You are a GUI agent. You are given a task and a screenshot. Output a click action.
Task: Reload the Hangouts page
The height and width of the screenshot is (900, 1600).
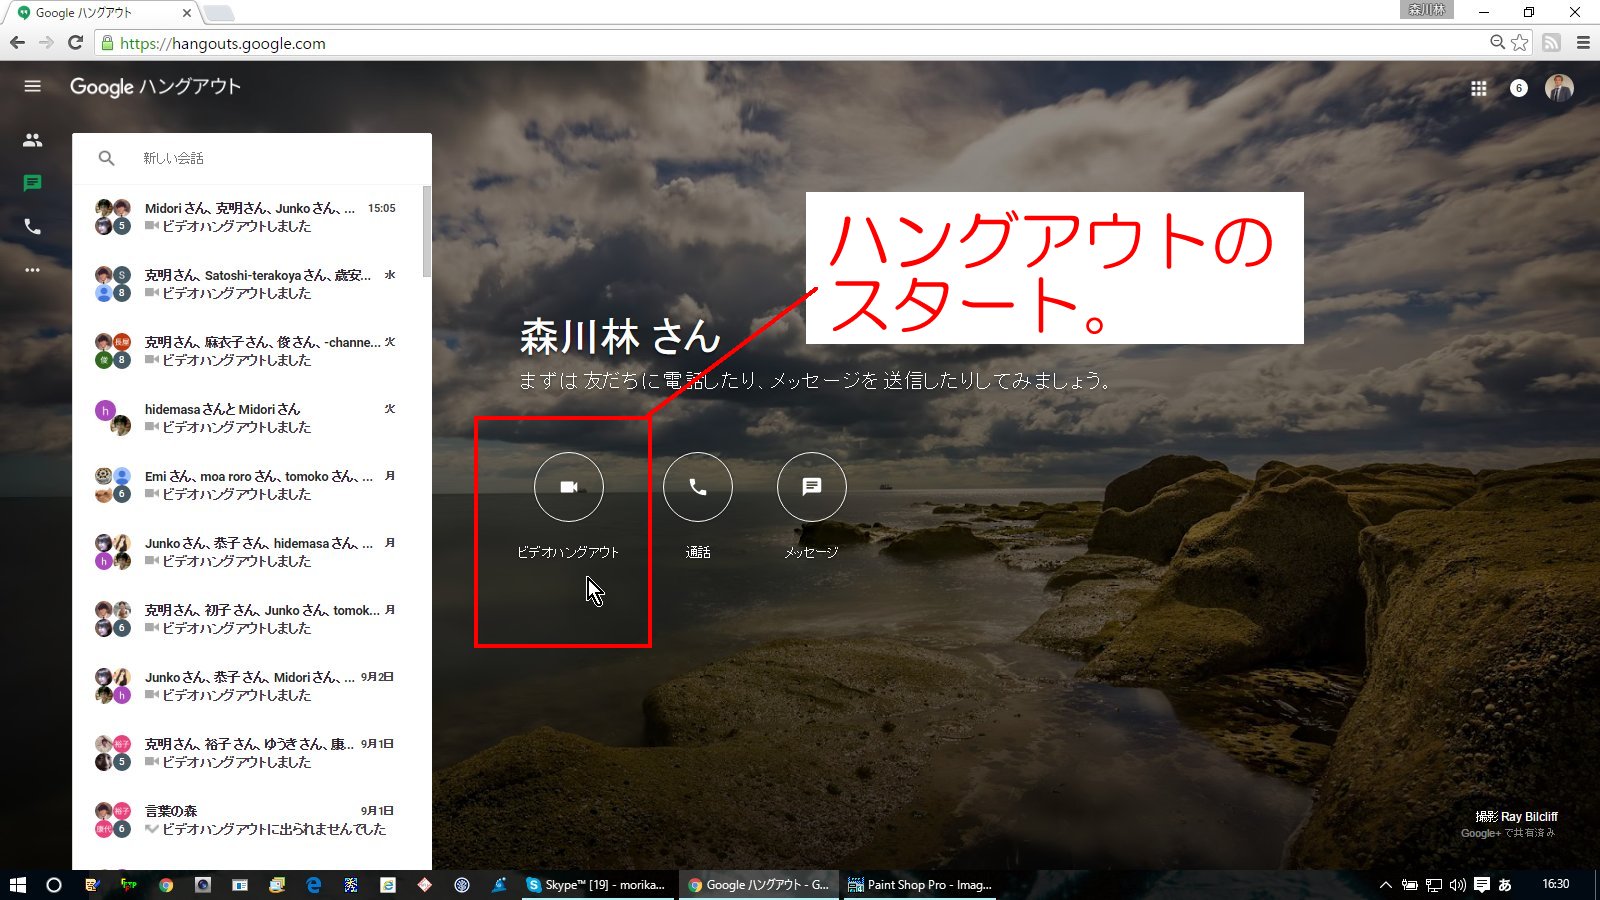(x=75, y=42)
